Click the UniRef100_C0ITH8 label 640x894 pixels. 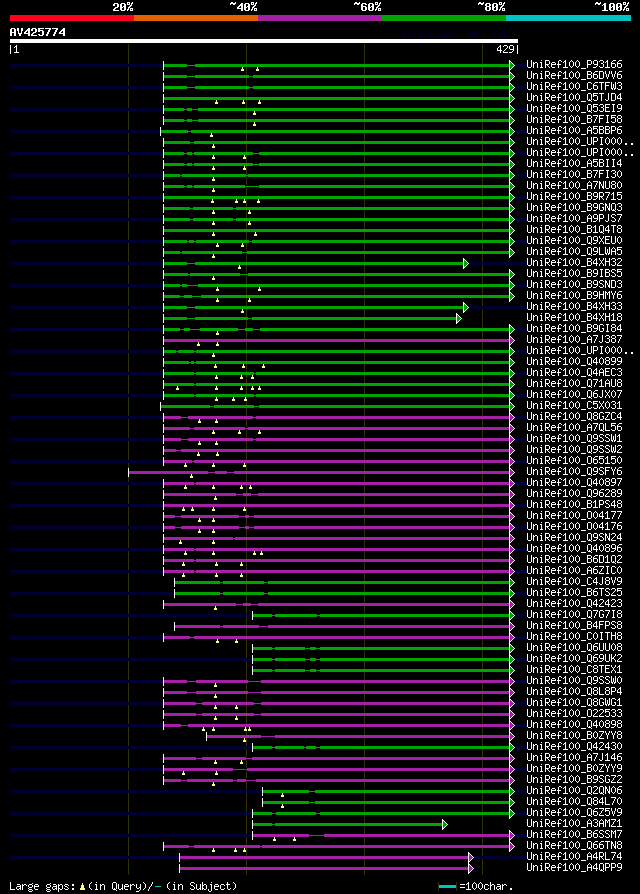(x=574, y=637)
